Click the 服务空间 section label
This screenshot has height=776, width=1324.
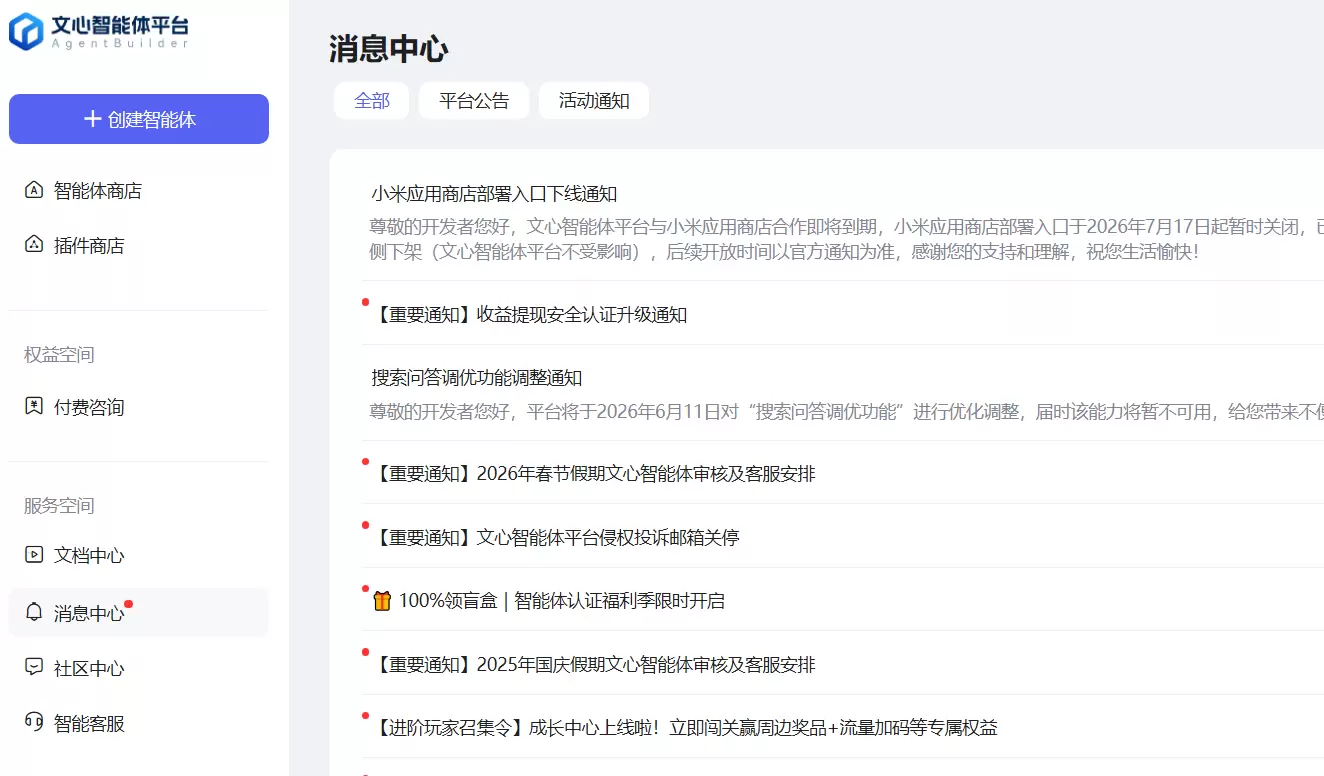[59, 505]
